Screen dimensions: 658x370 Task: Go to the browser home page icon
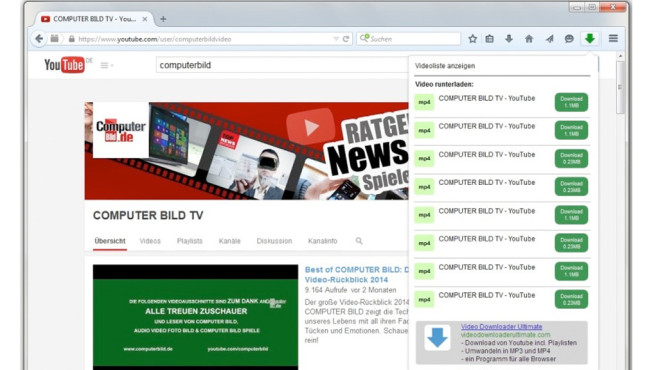point(529,39)
